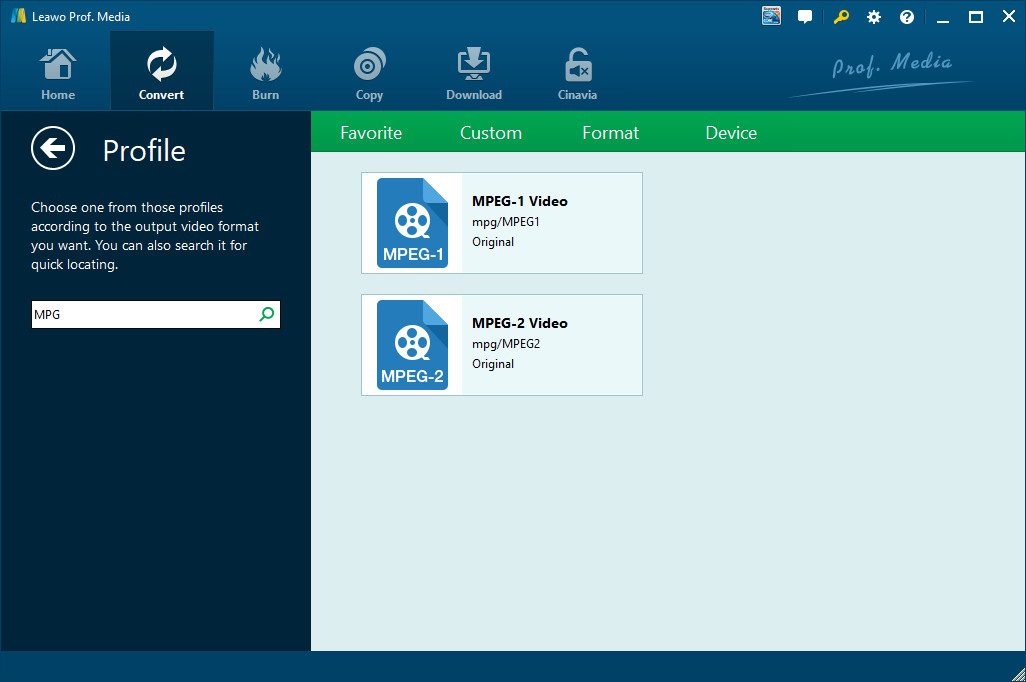Switch to the Favorite tab
The image size is (1026, 682).
[x=371, y=133]
